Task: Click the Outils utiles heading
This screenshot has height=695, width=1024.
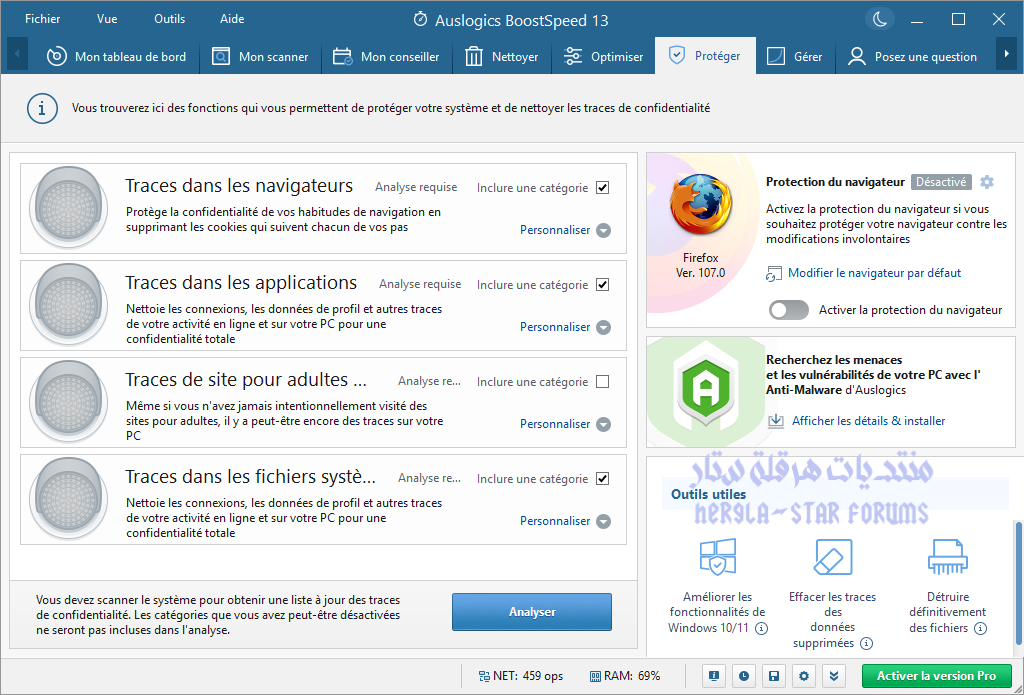Action: coord(708,494)
